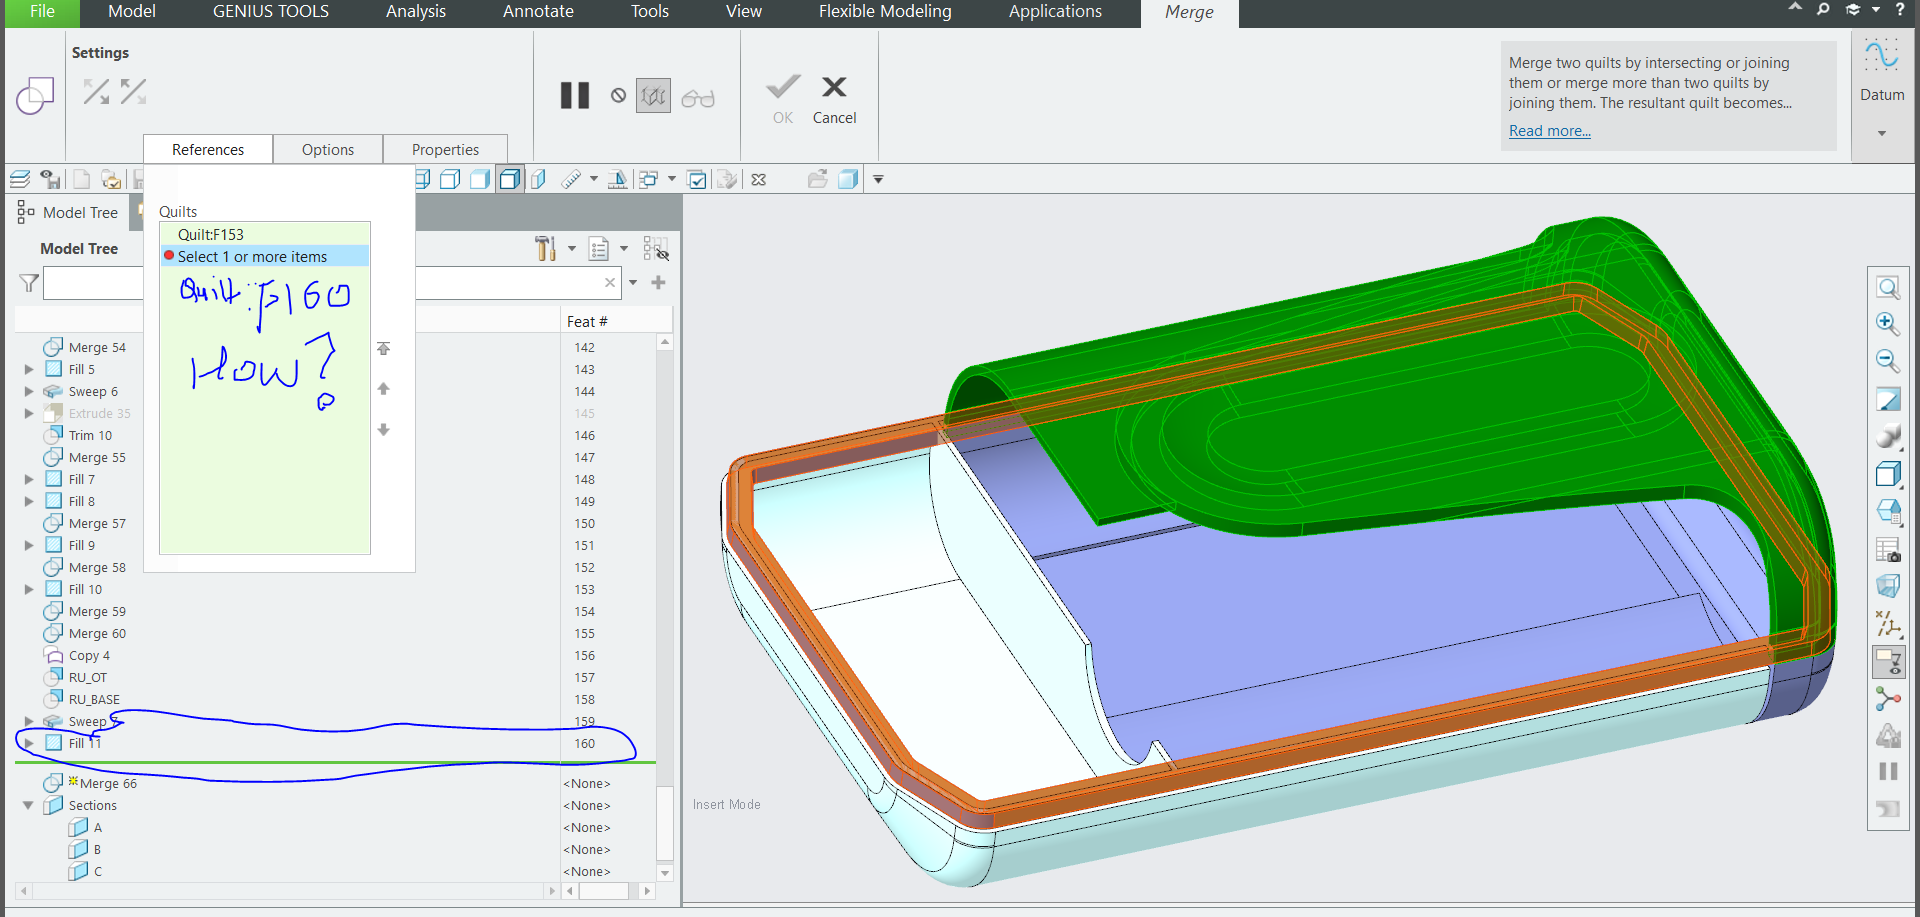The width and height of the screenshot is (1920, 917).
Task: Open display style cube dropdown
Action: [1888, 474]
